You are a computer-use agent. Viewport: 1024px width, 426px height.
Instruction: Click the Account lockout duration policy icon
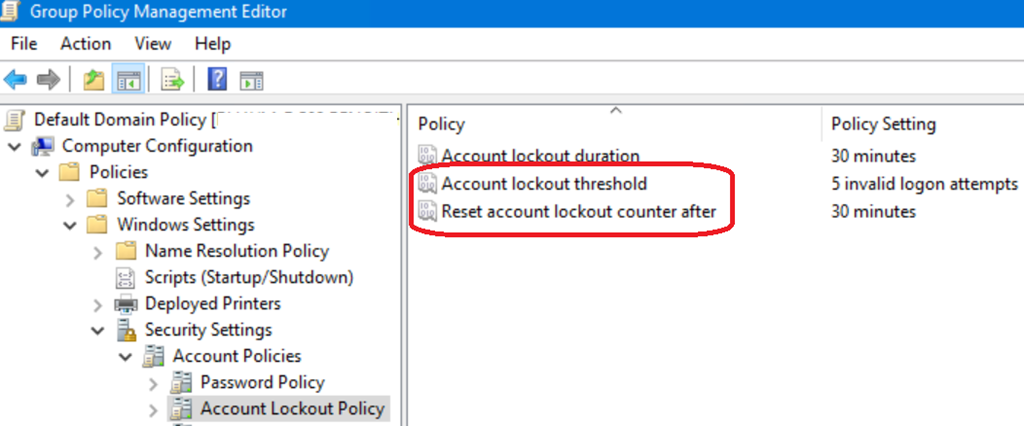click(x=428, y=156)
